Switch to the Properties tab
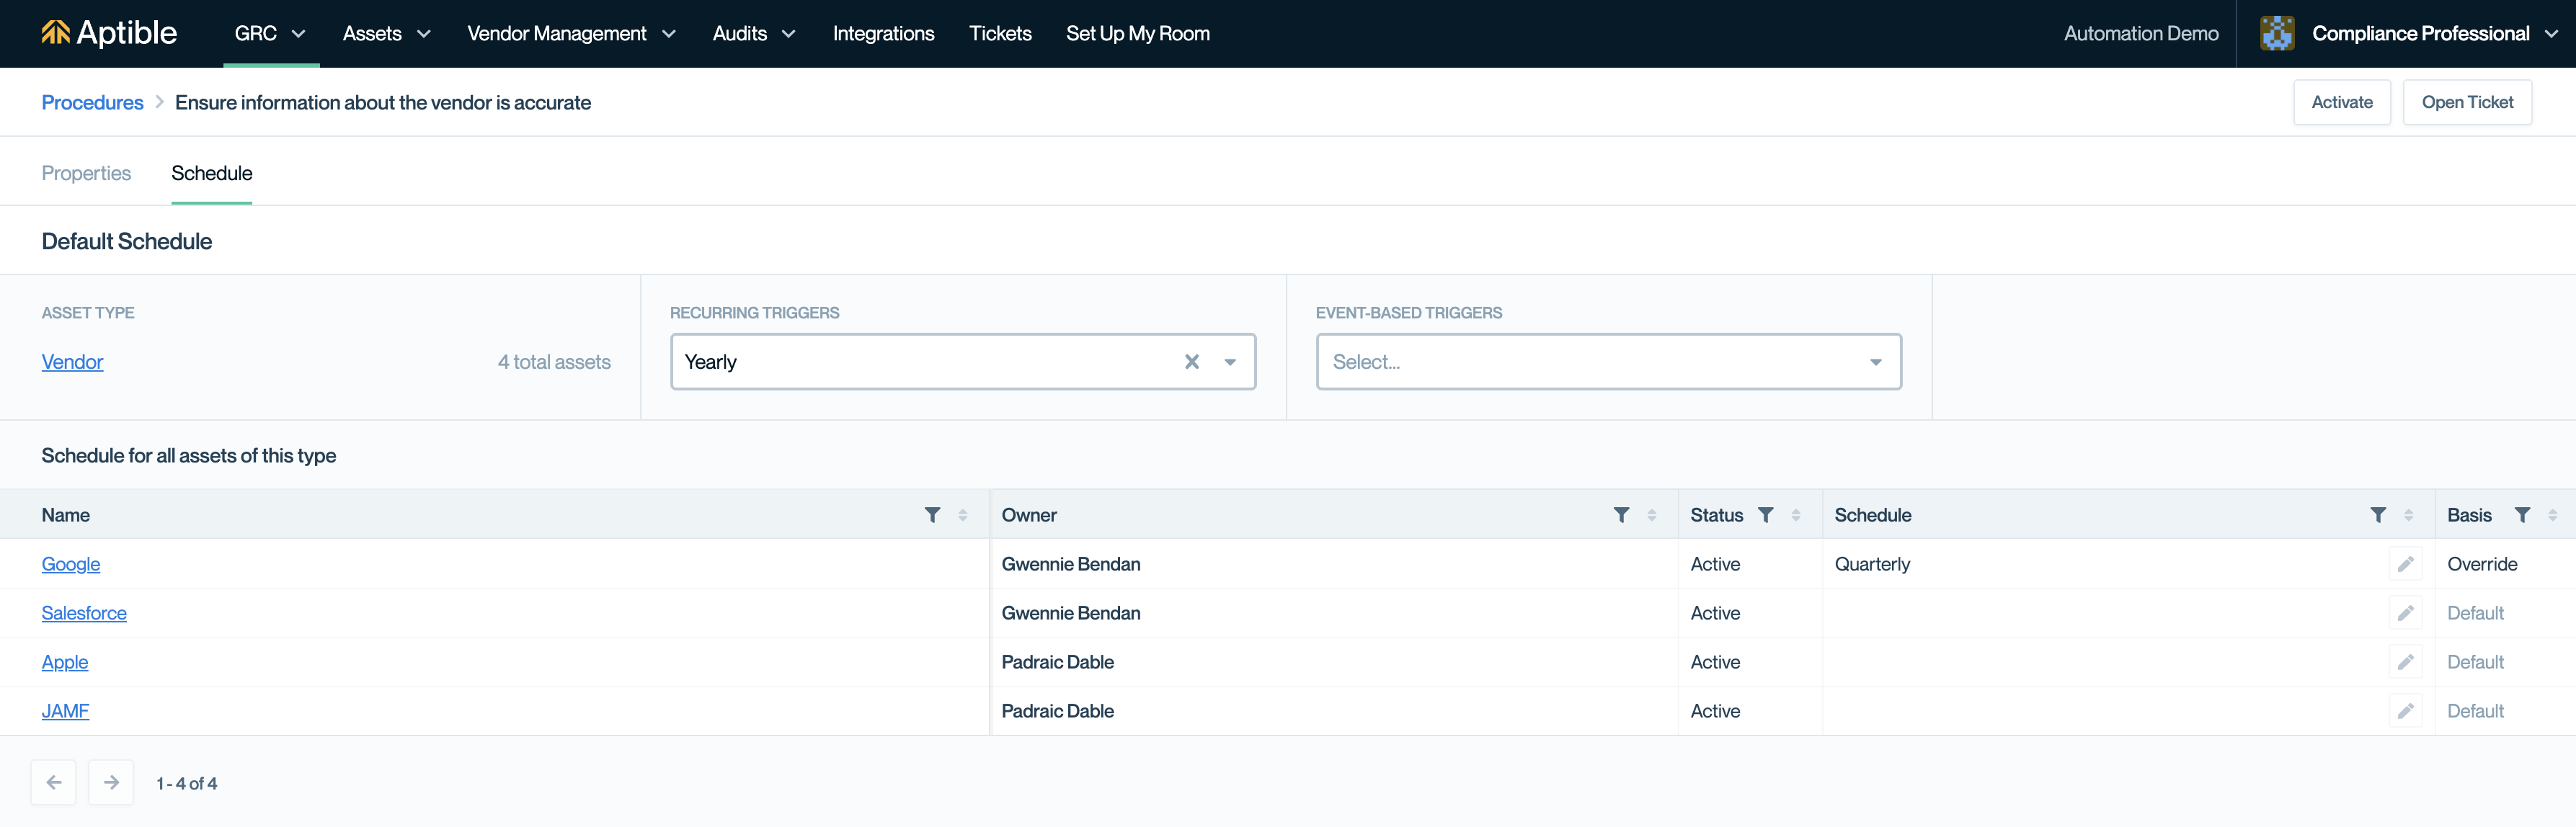Viewport: 2576px width, 827px height. pos(86,173)
